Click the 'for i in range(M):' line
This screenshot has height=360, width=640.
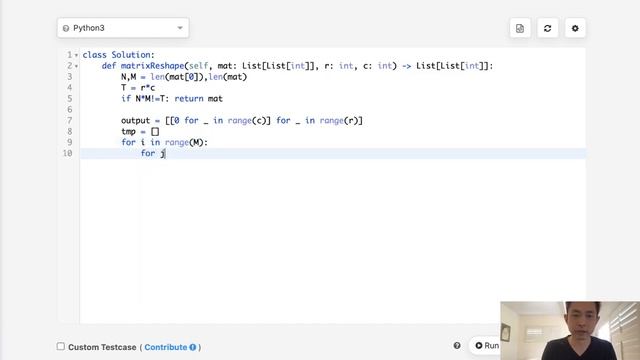(164, 142)
